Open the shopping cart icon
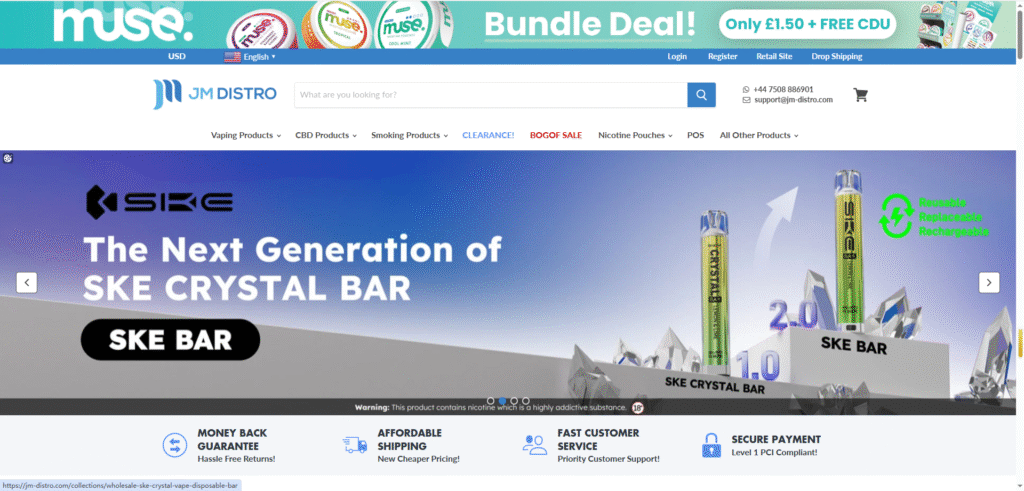The image size is (1024, 491). click(x=861, y=95)
